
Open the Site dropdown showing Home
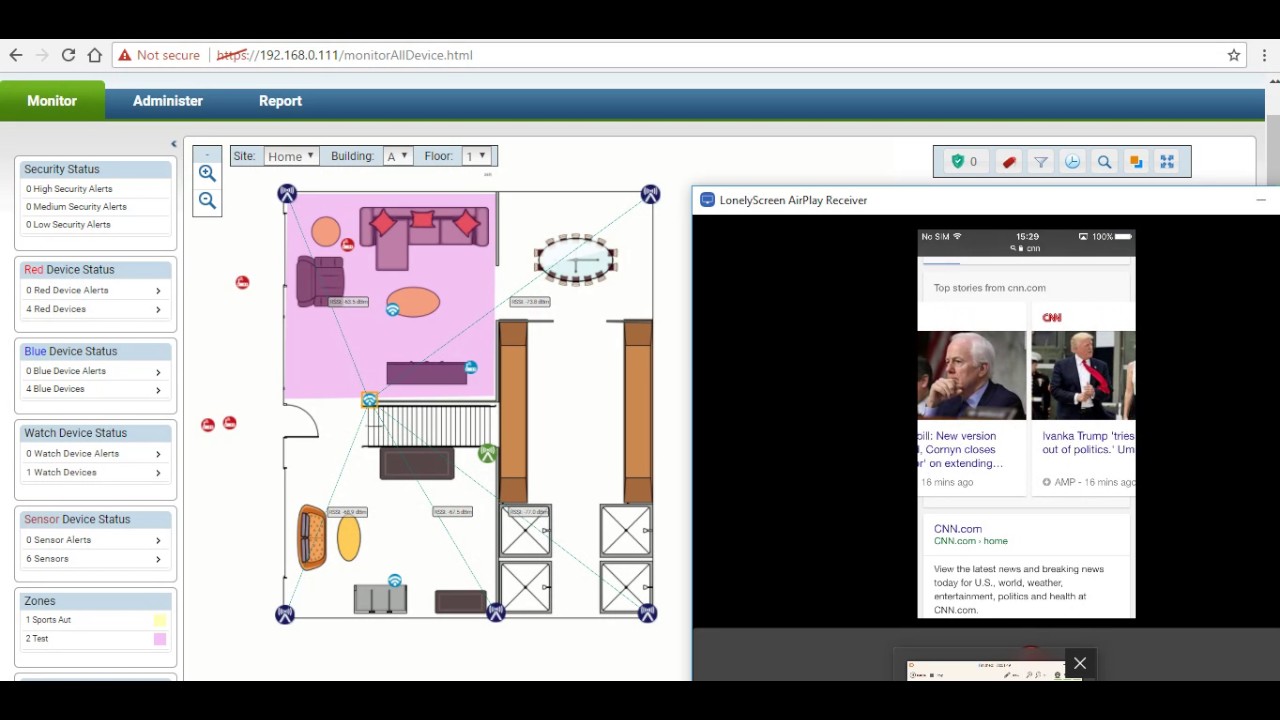coord(291,156)
